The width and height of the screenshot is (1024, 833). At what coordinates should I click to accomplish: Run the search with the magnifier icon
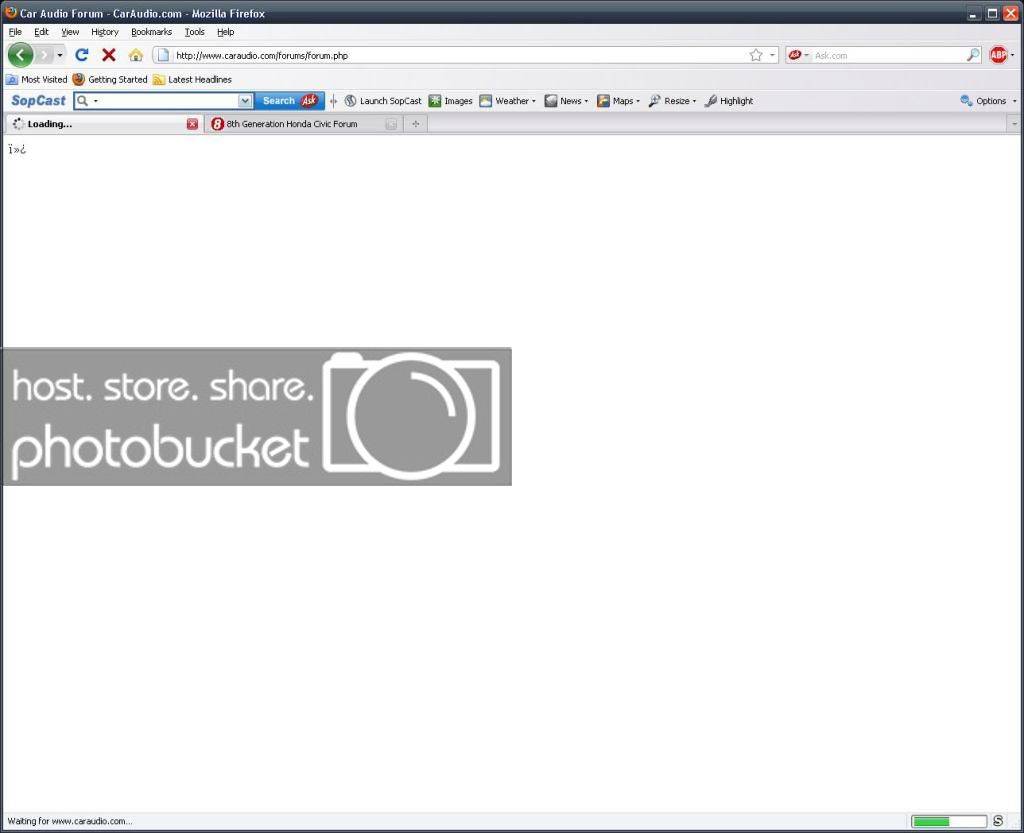973,55
